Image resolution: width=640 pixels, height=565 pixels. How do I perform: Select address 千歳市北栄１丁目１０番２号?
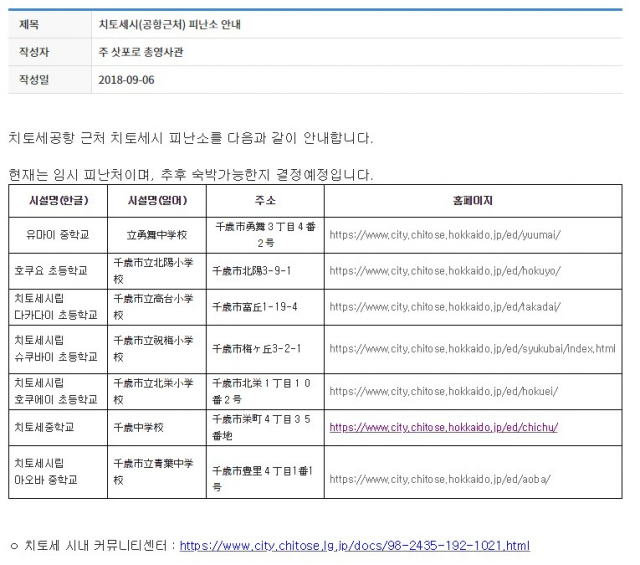click(262, 391)
